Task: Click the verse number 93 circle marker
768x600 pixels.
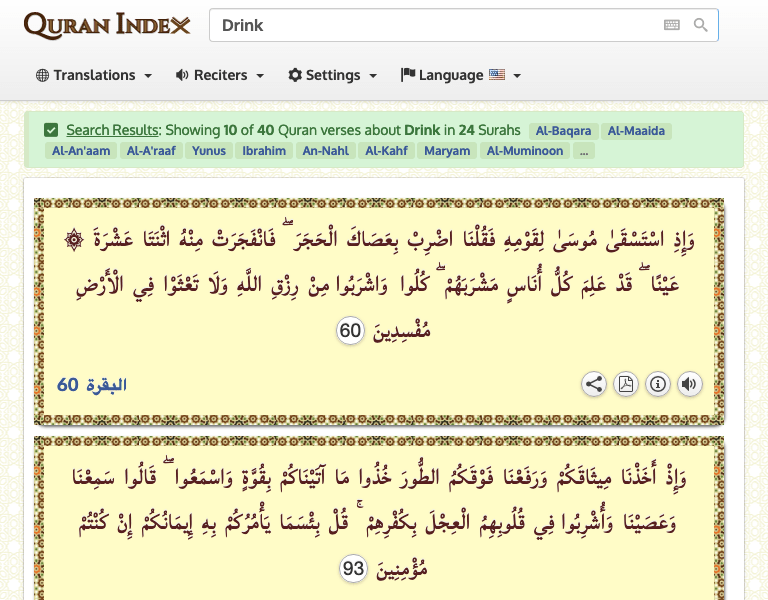Action: 353,569
